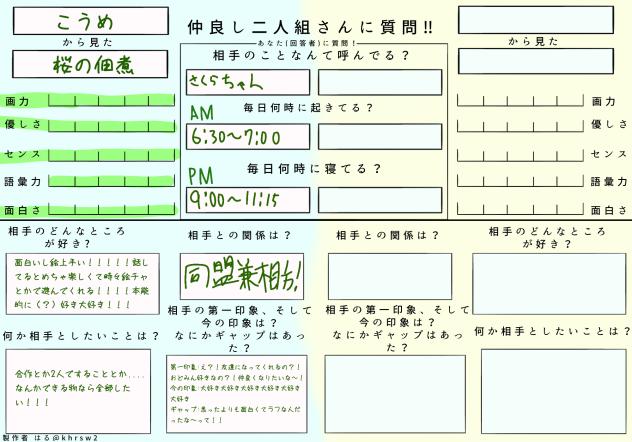The image size is (632, 442).
Task: Select the answer box starting 面白いし絵上手い
Action: (x=83, y=284)
